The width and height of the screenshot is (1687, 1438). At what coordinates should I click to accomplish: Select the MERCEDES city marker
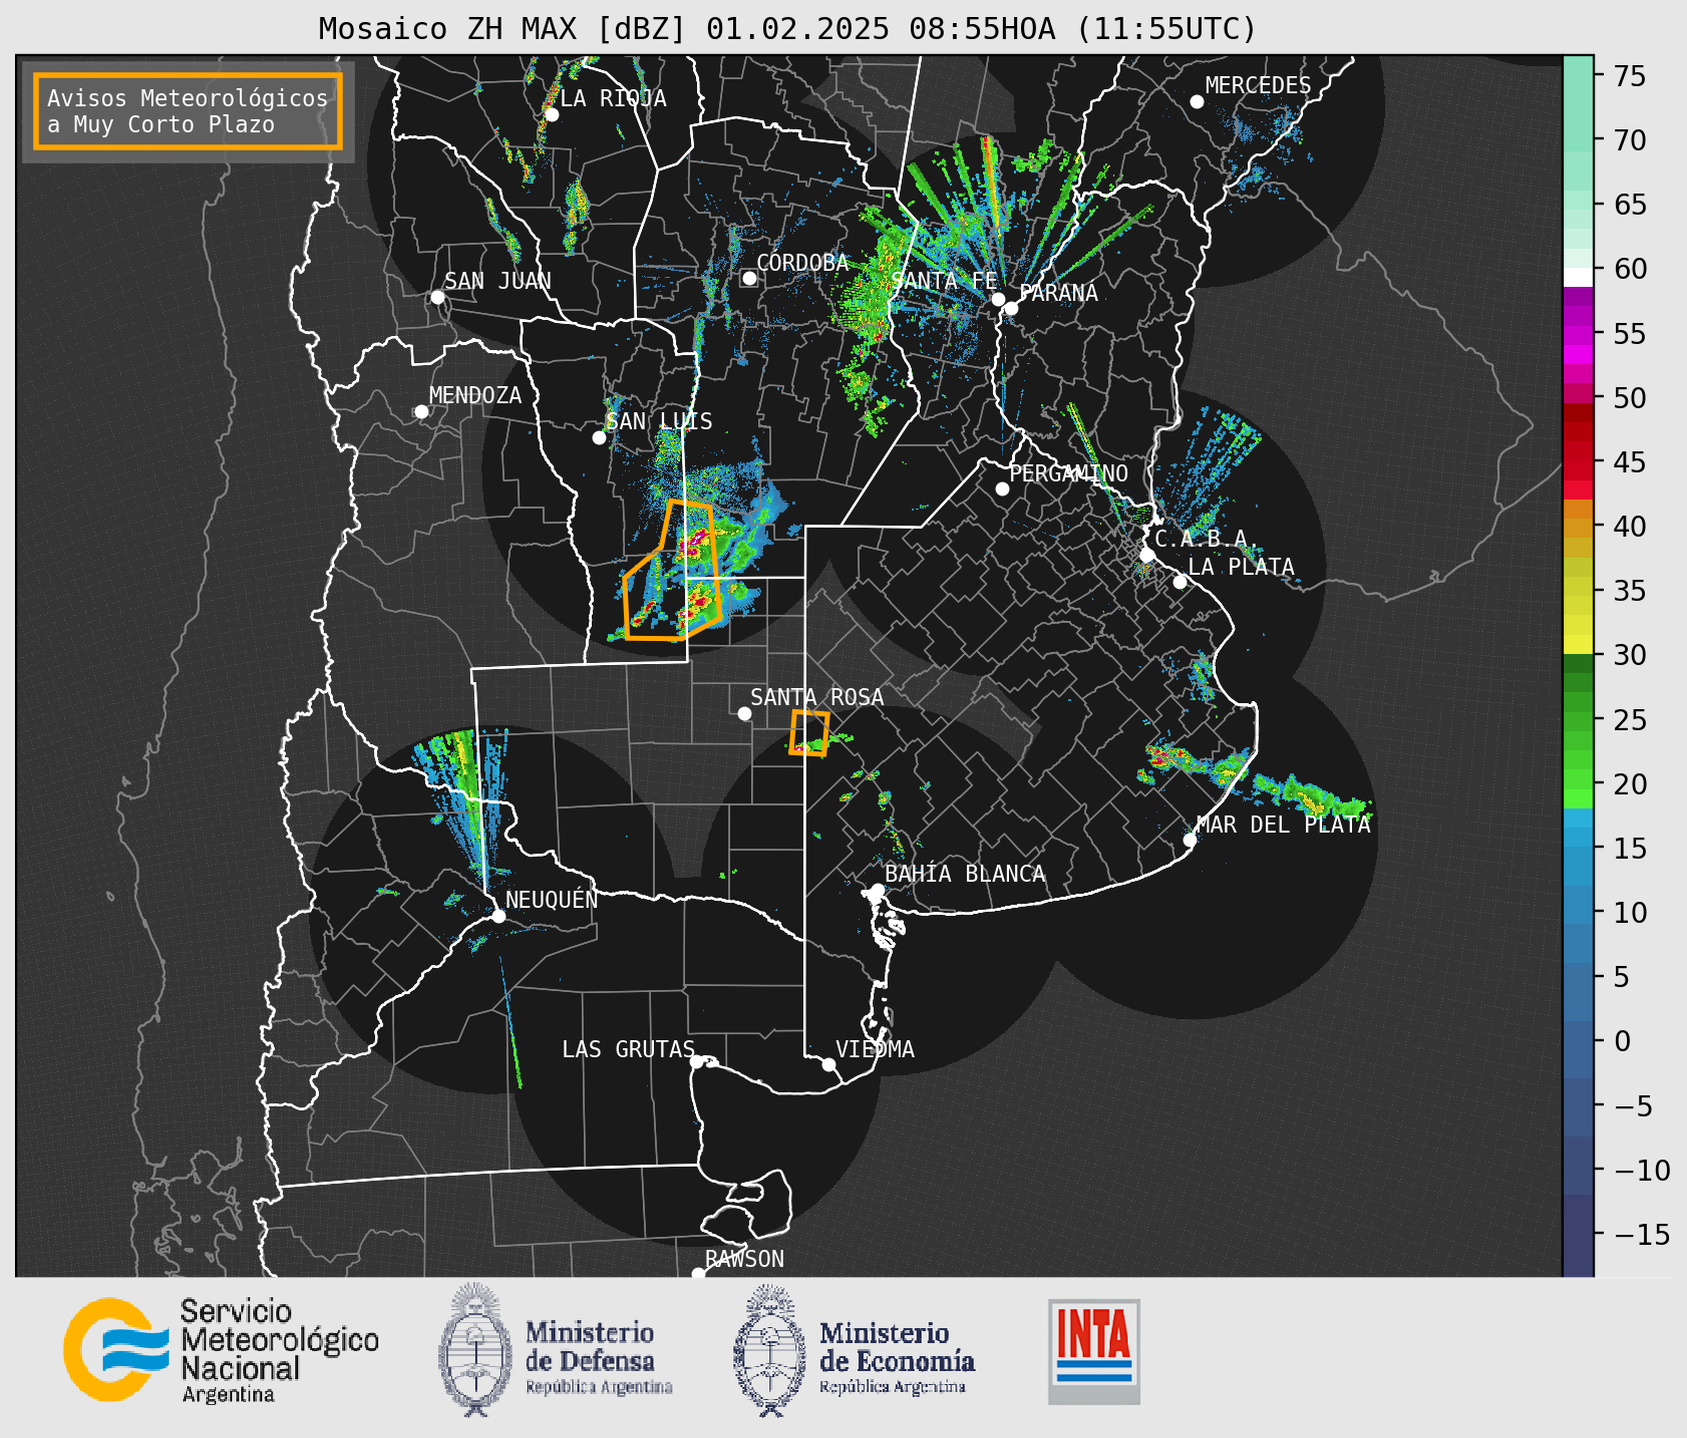(1196, 102)
